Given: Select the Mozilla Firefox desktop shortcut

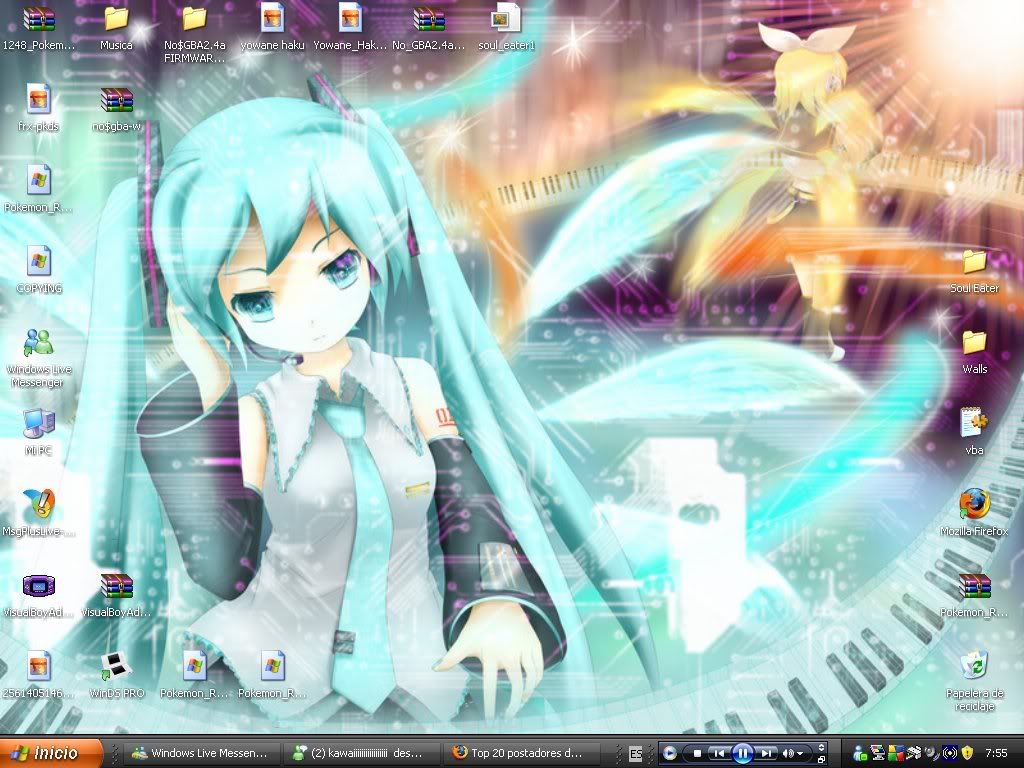Looking at the screenshot, I should pyautogui.click(x=974, y=504).
